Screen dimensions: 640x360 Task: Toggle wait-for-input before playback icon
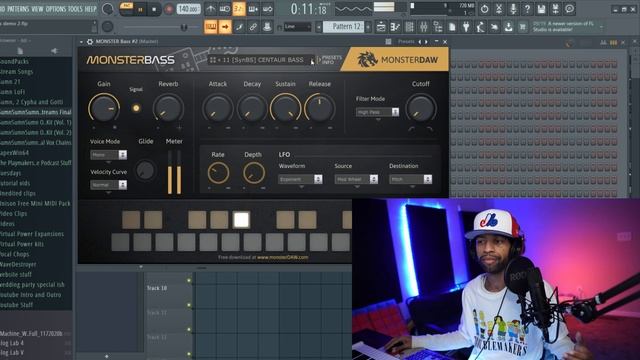(224, 9)
